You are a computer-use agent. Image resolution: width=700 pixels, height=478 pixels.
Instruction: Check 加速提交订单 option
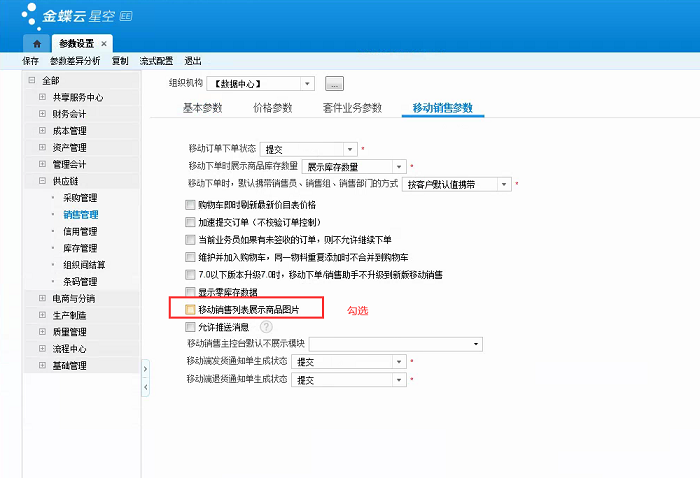[x=190, y=222]
